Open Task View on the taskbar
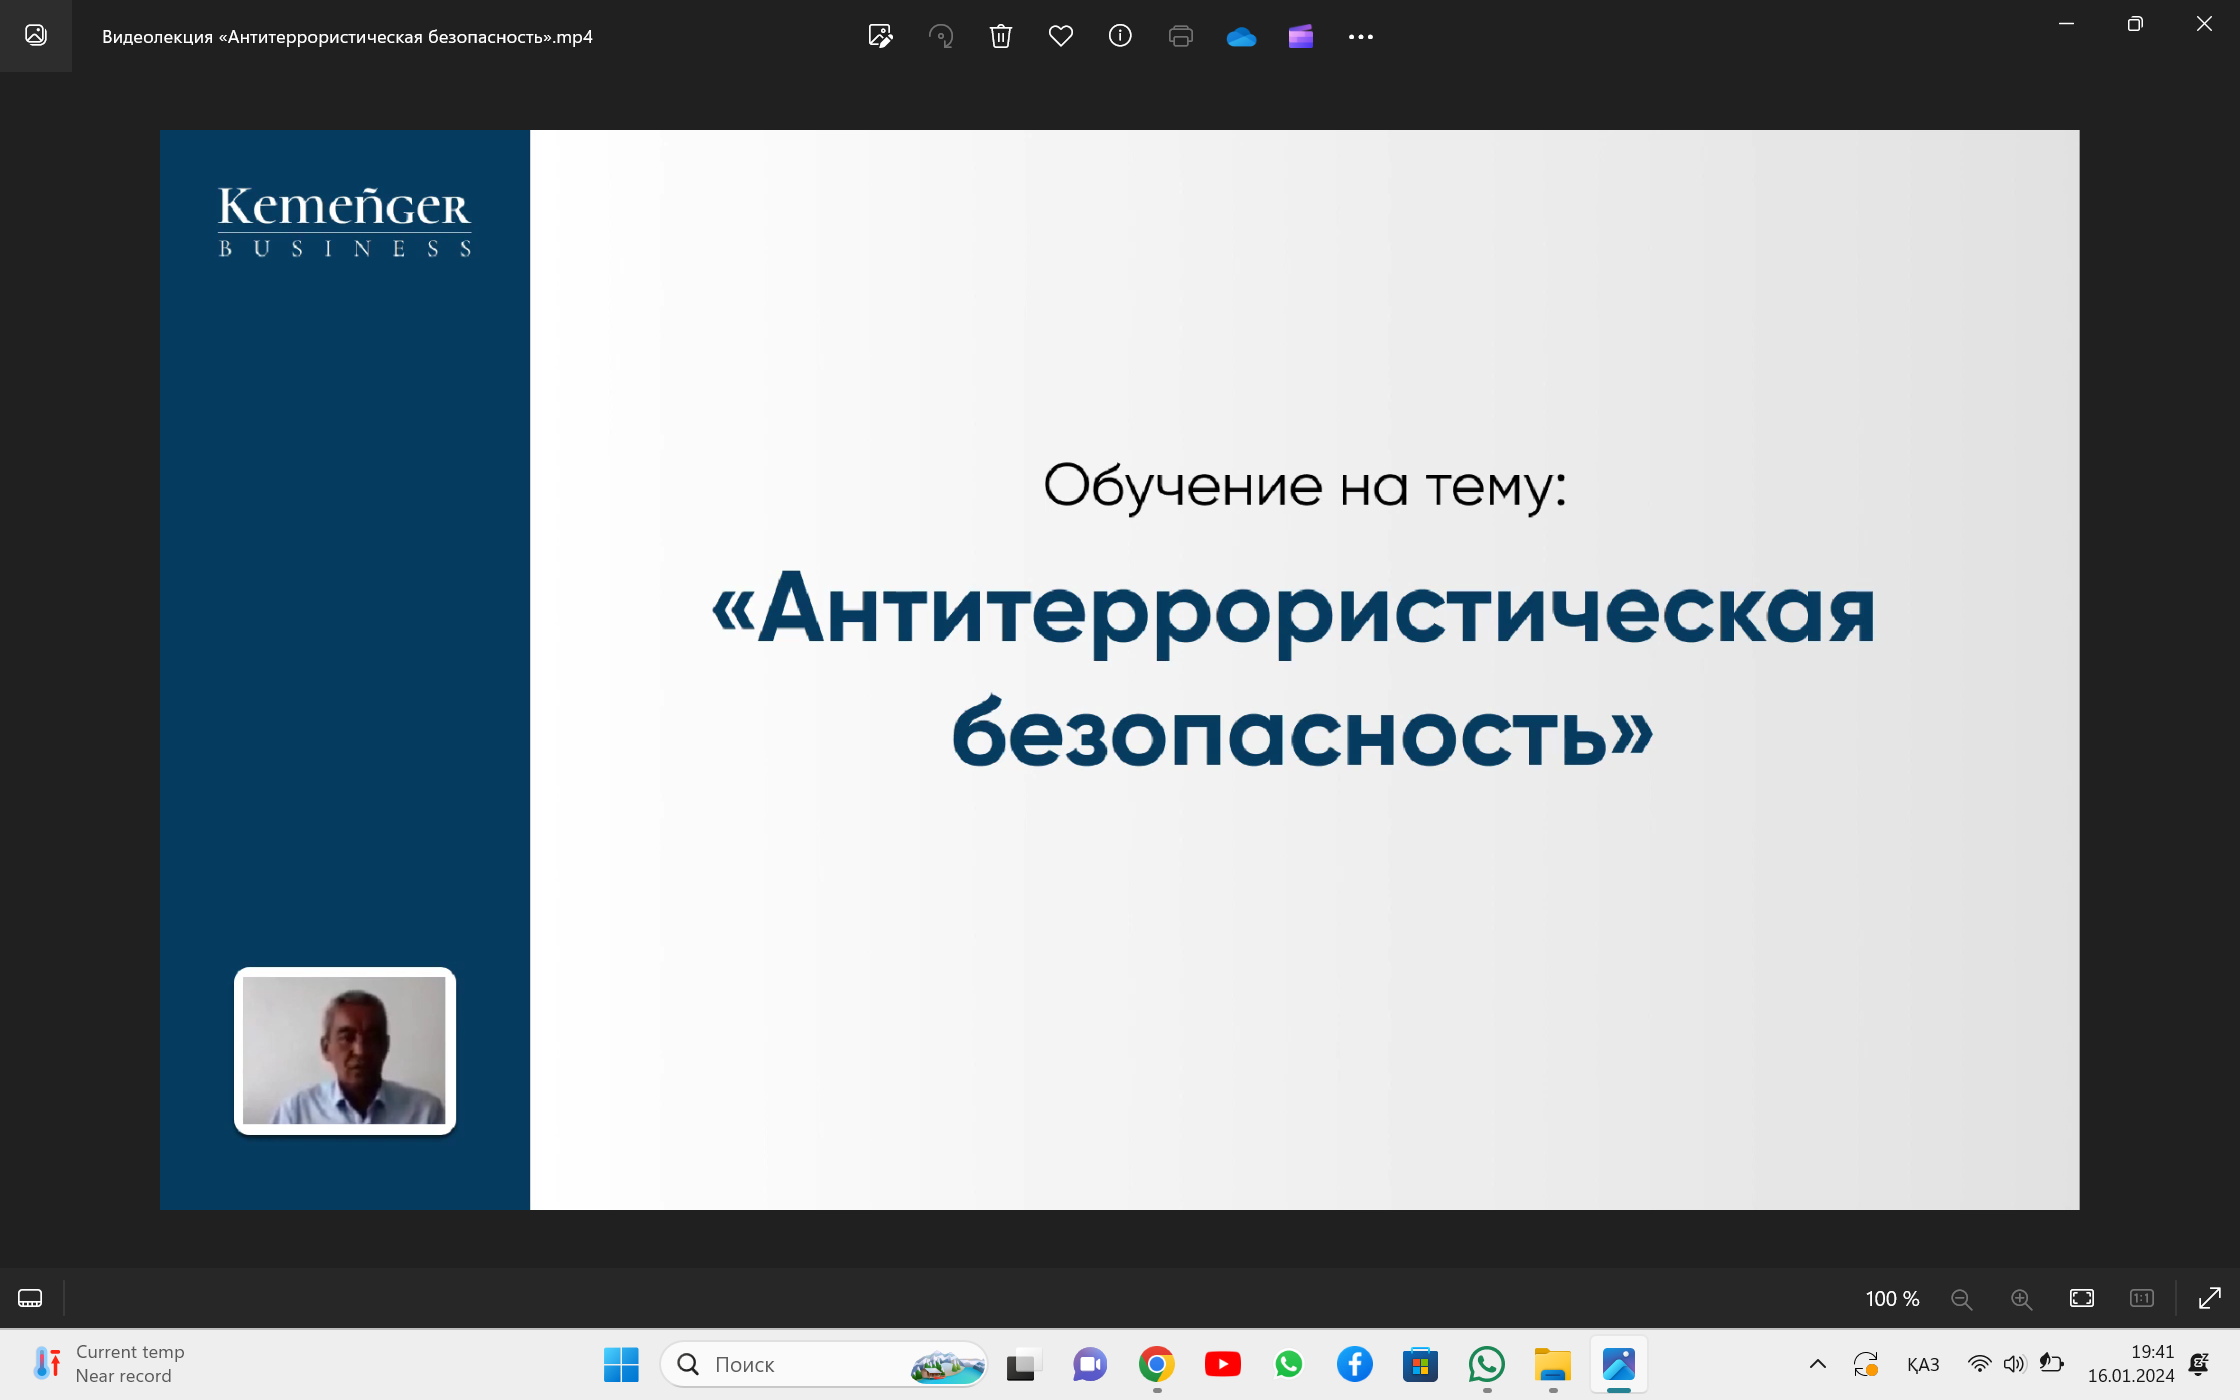Image resolution: width=2240 pixels, height=1400 pixels. coord(1023,1364)
